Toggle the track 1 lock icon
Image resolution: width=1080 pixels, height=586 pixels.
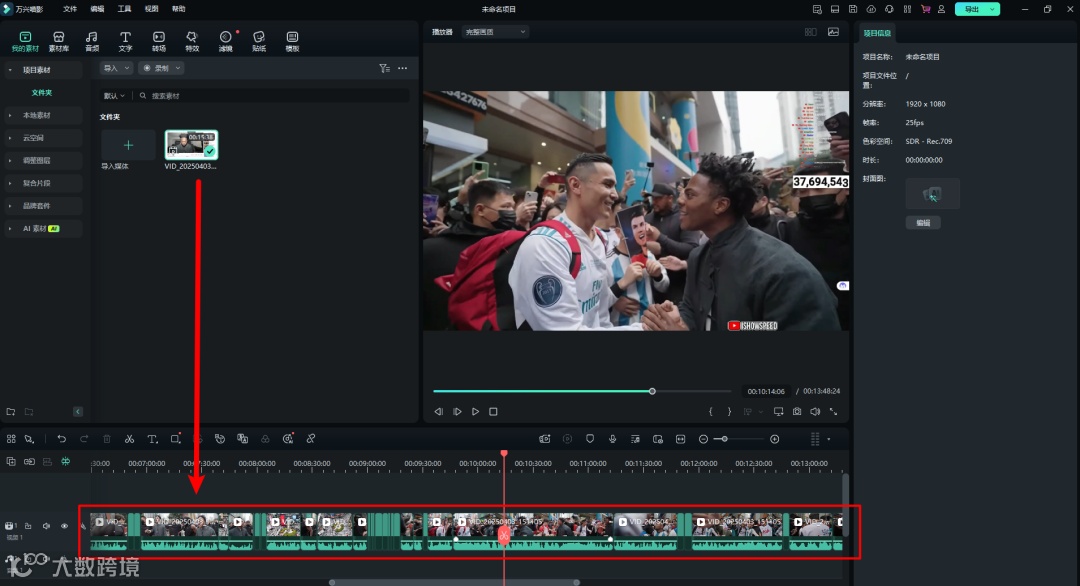pos(28,526)
